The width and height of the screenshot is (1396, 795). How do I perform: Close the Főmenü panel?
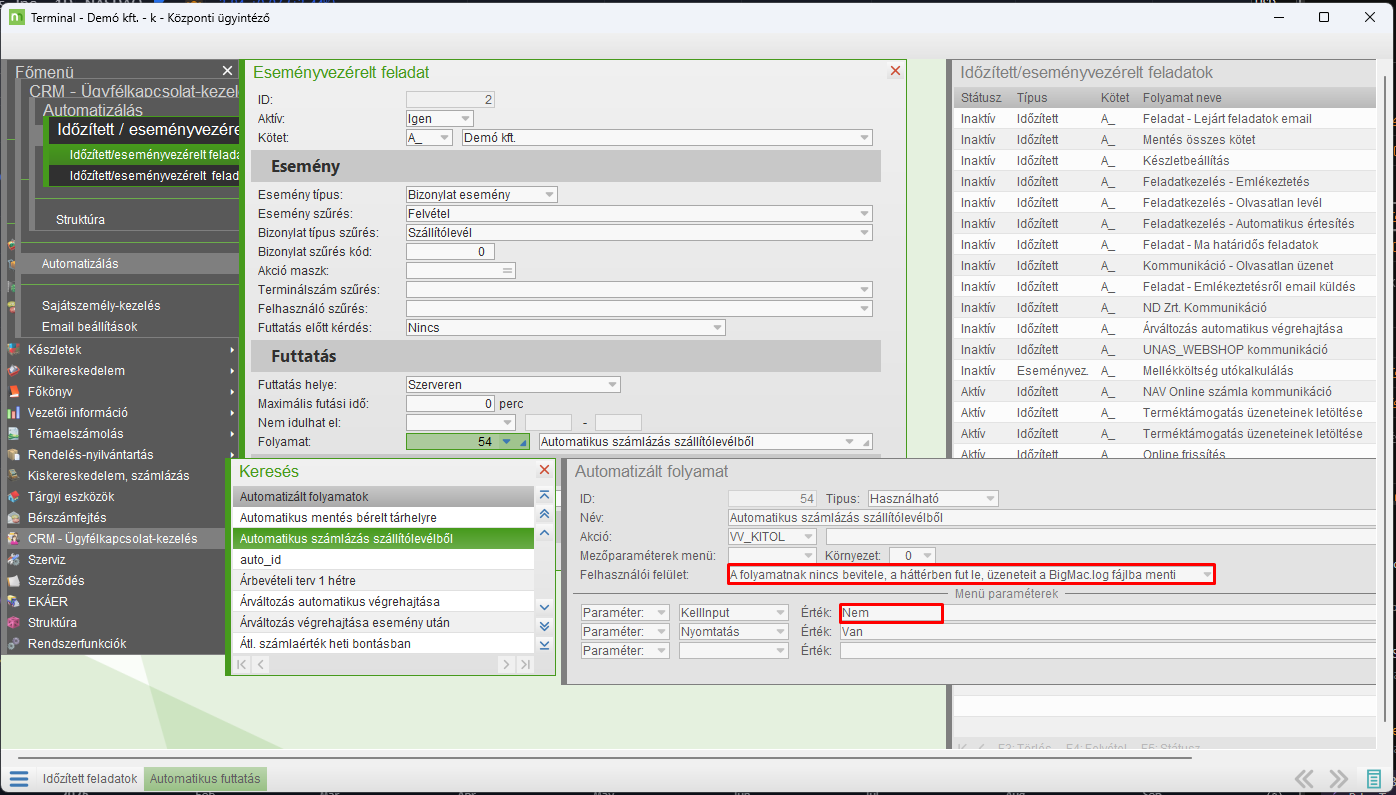click(x=227, y=71)
